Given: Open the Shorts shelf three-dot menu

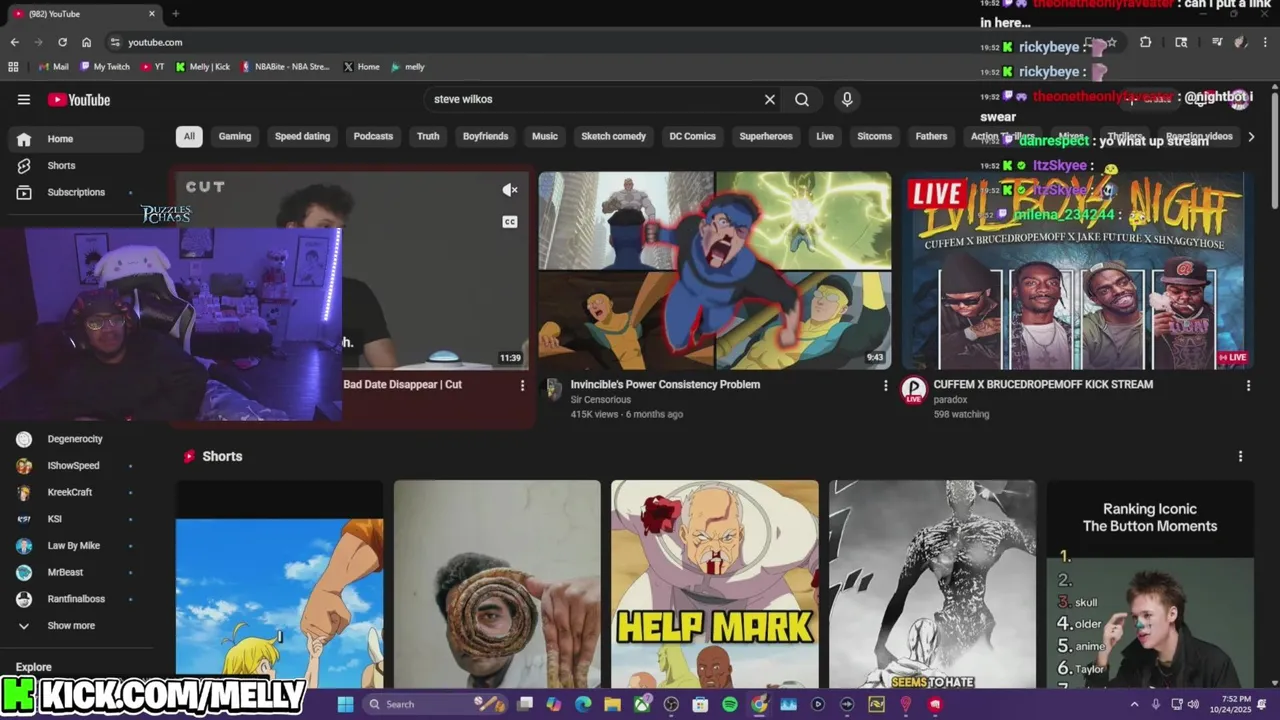Looking at the screenshot, I should point(1240,456).
